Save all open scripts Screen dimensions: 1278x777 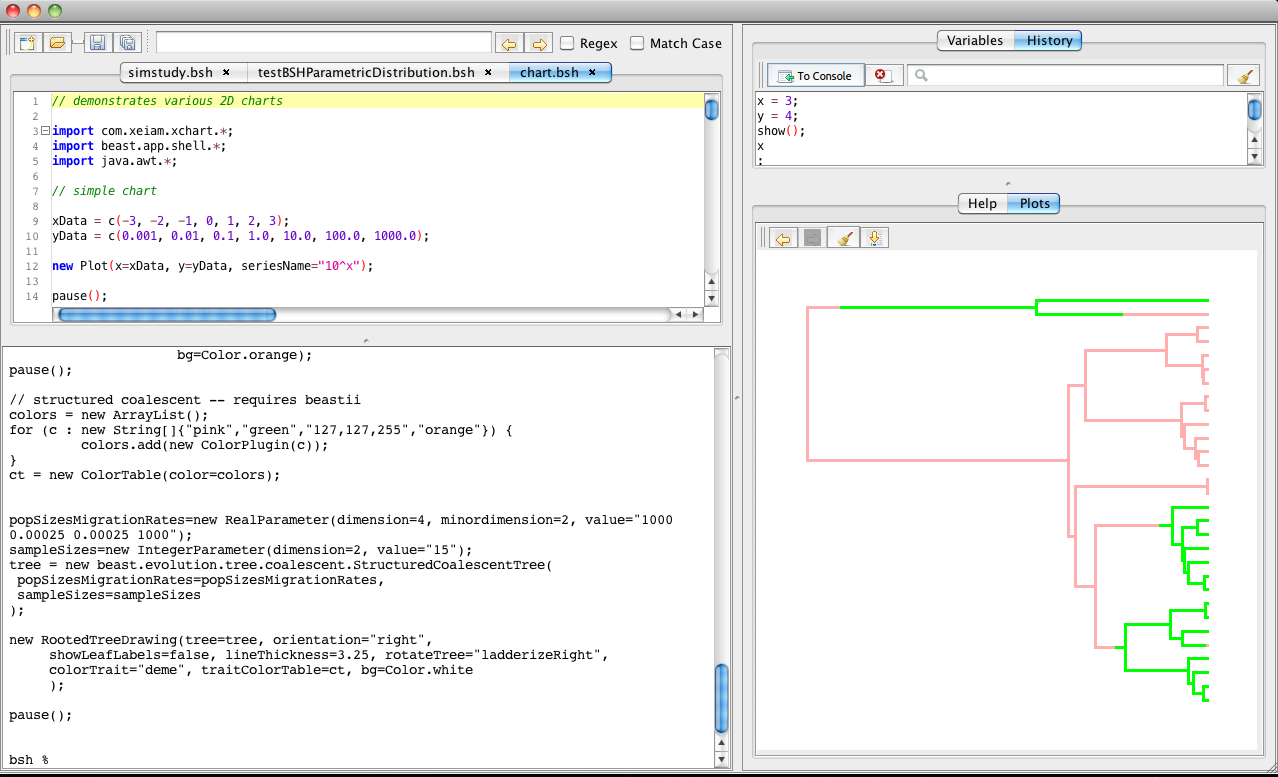click(x=126, y=43)
